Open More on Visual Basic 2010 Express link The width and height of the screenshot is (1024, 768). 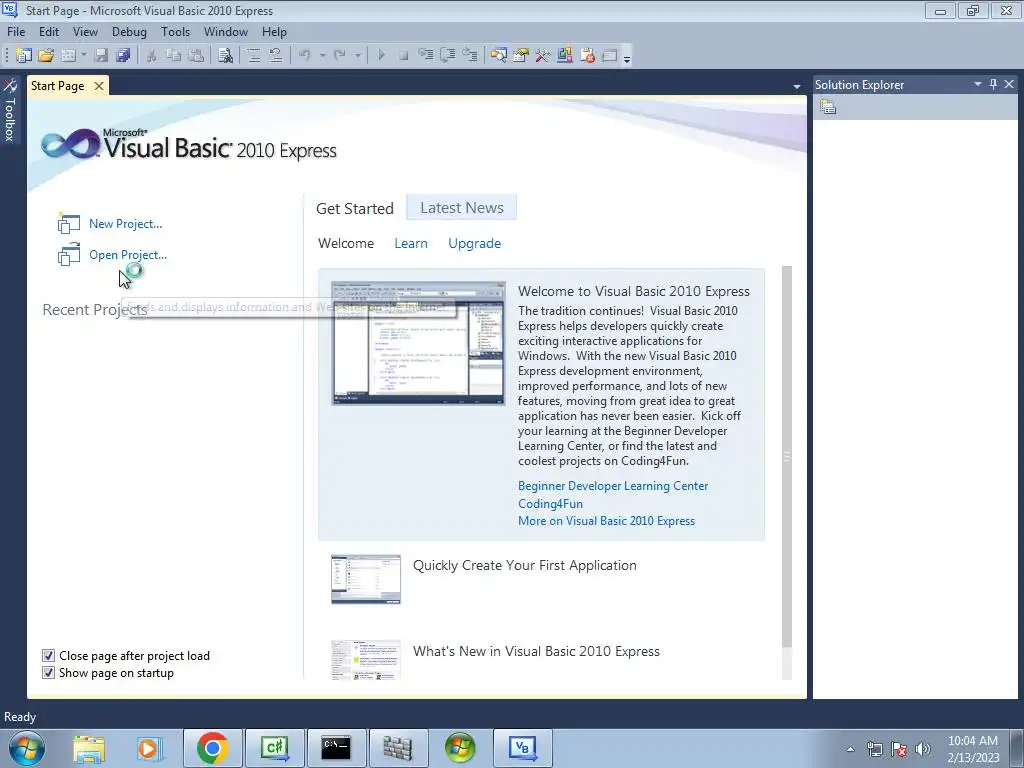coord(607,520)
